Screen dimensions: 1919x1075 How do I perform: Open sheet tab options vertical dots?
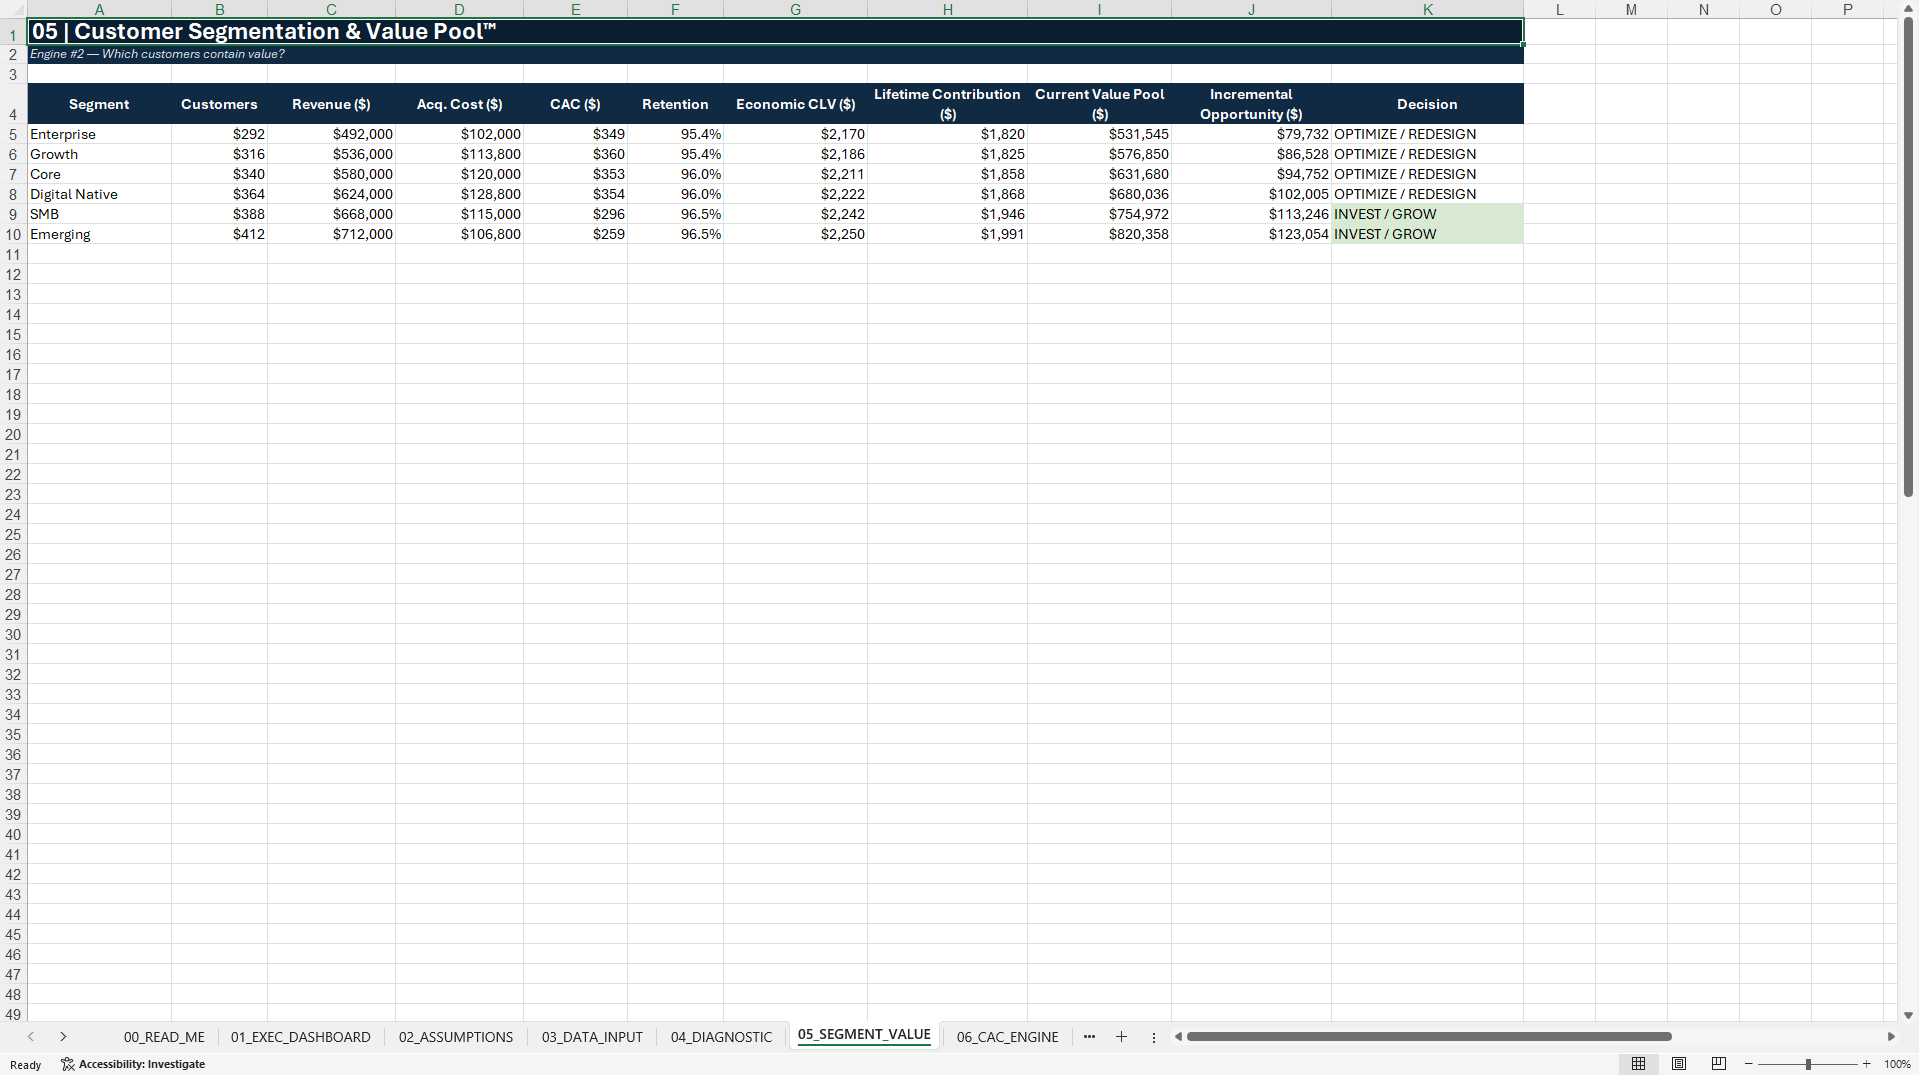click(x=1153, y=1037)
